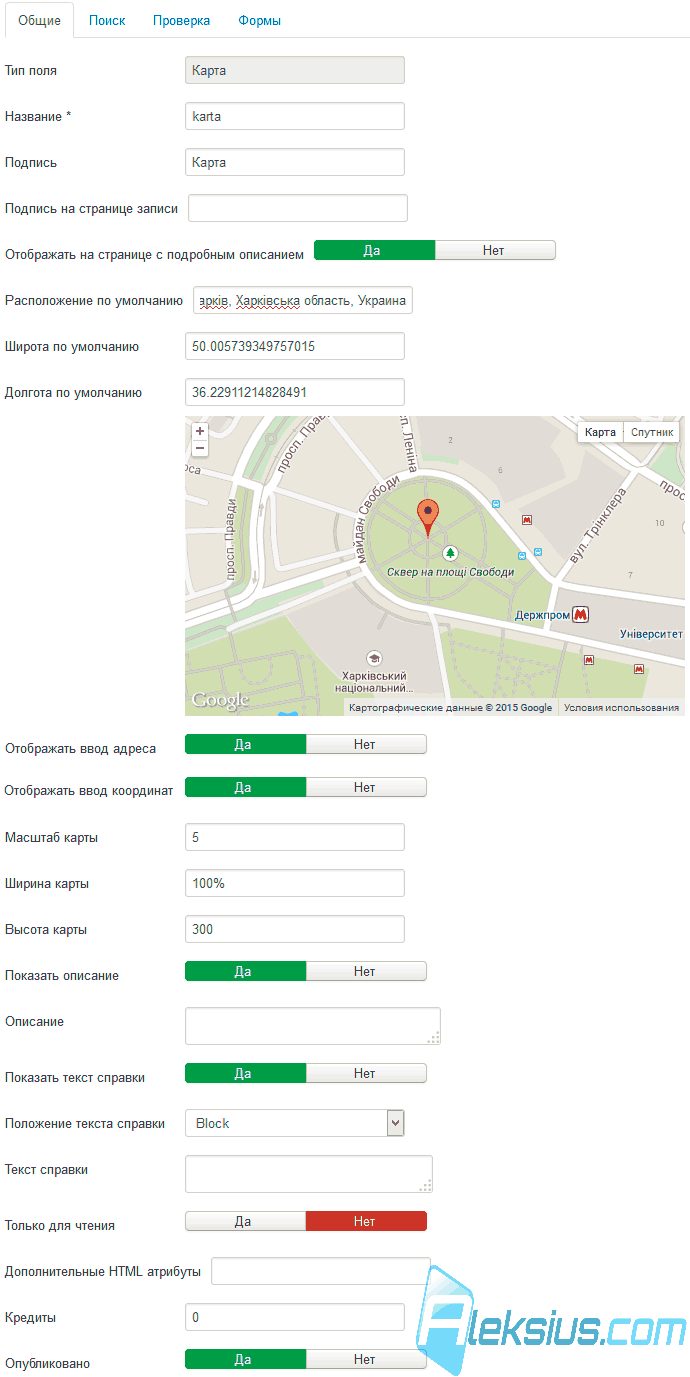This screenshot has width=690, height=1377.
Task: Zoom out of the map with minus icon
Action: coord(200,448)
